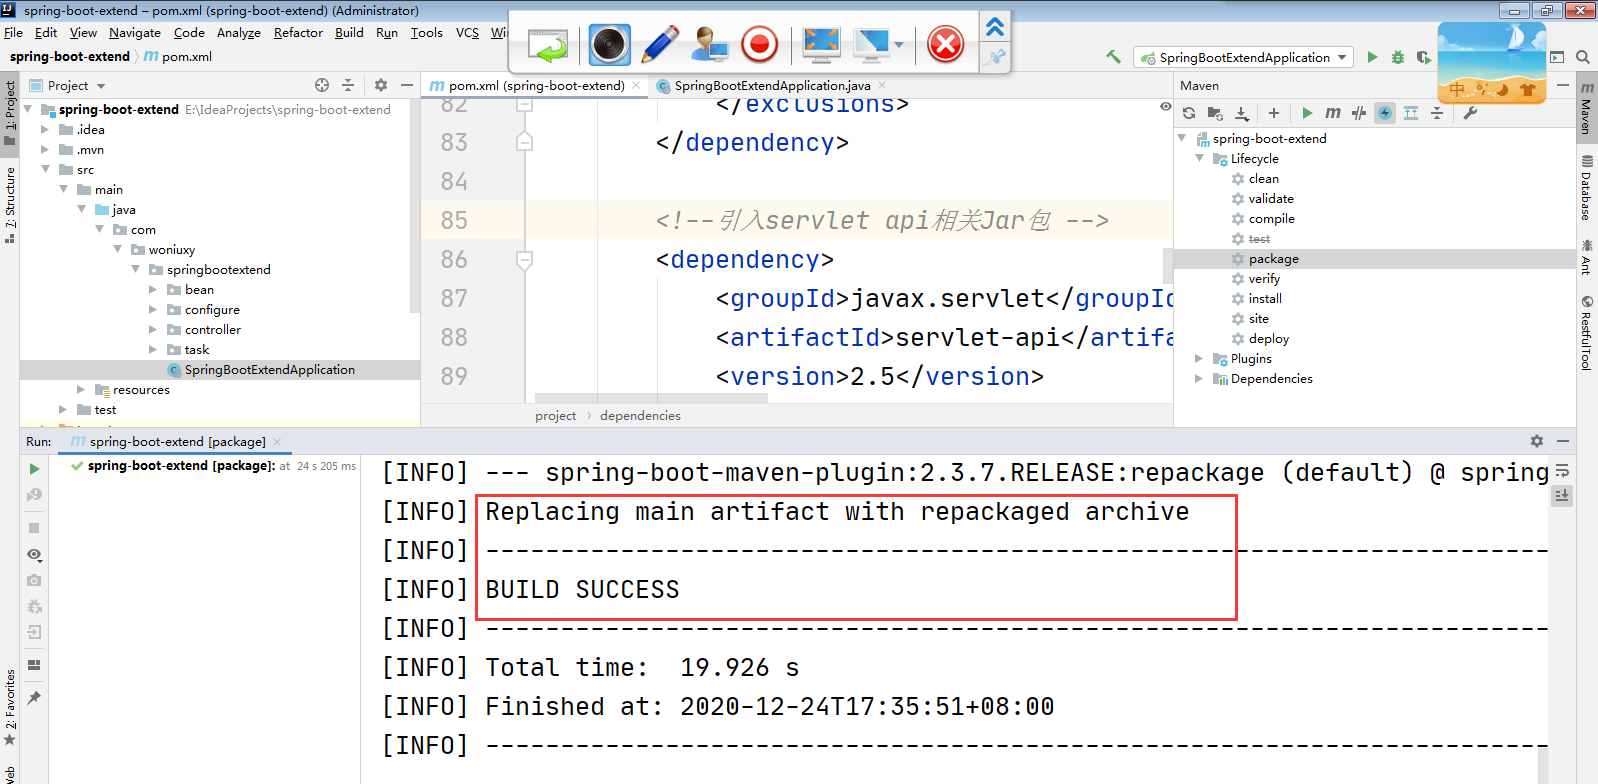
Task: Click the Build project hammer icon
Action: pos(1113,57)
